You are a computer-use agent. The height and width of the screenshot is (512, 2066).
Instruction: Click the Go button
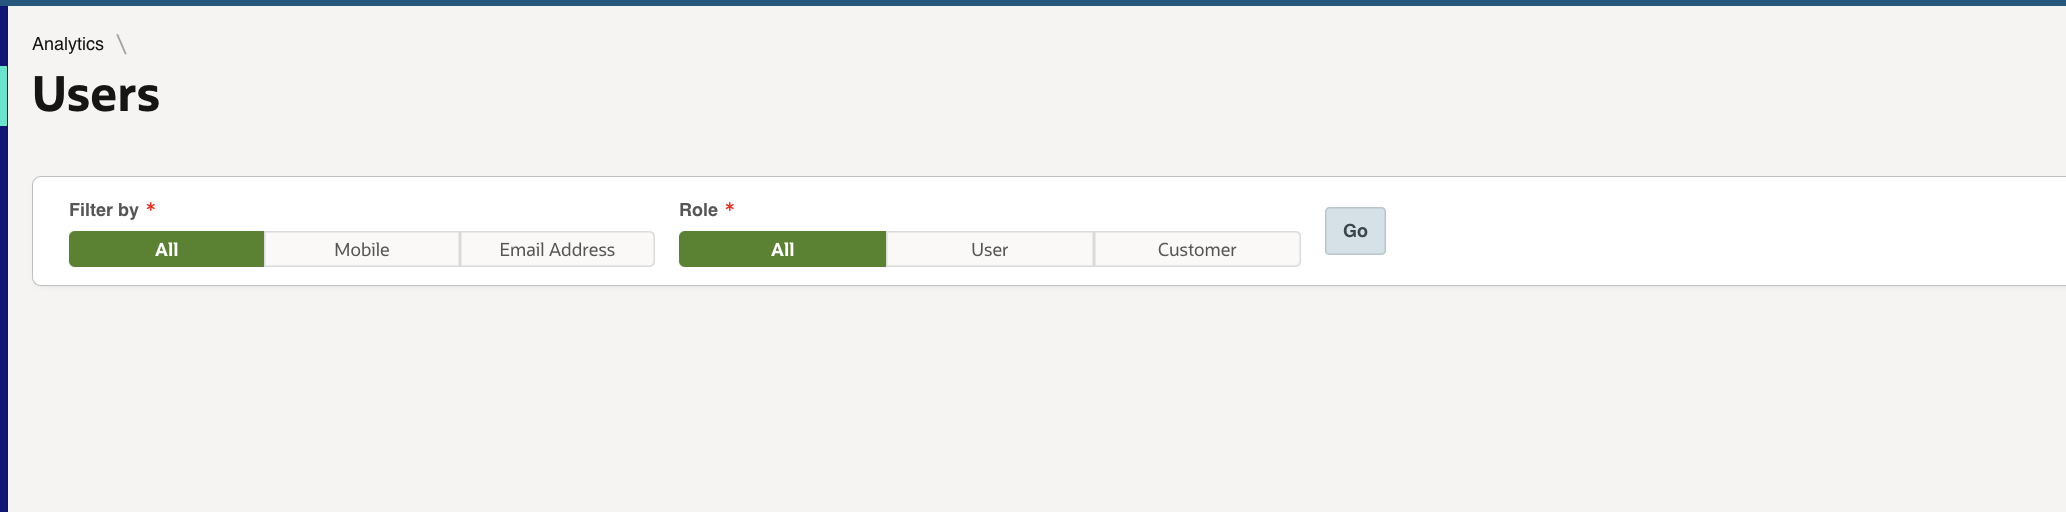(x=1355, y=231)
